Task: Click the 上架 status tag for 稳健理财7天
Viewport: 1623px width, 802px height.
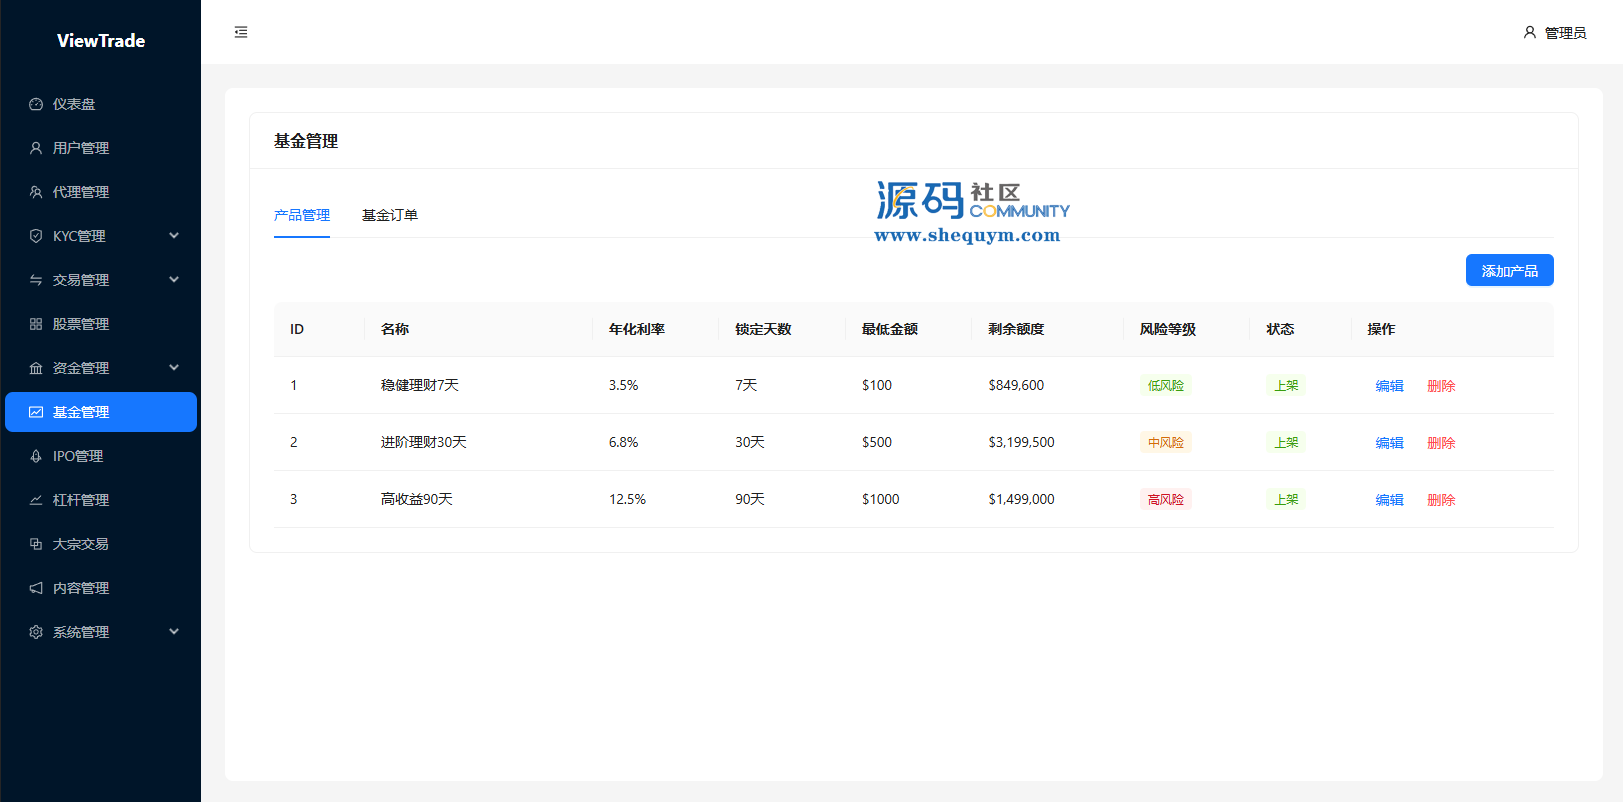Action: click(1286, 386)
